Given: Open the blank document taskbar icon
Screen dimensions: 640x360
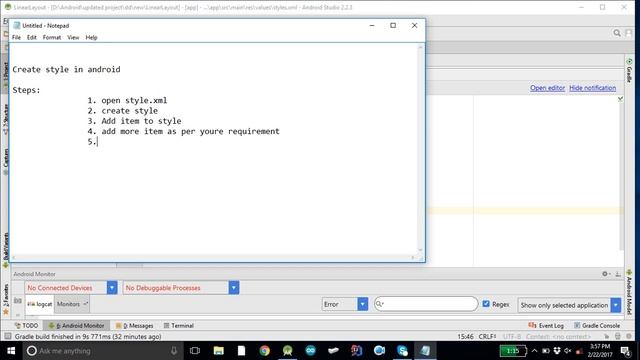Looking at the screenshot, I should [242, 351].
